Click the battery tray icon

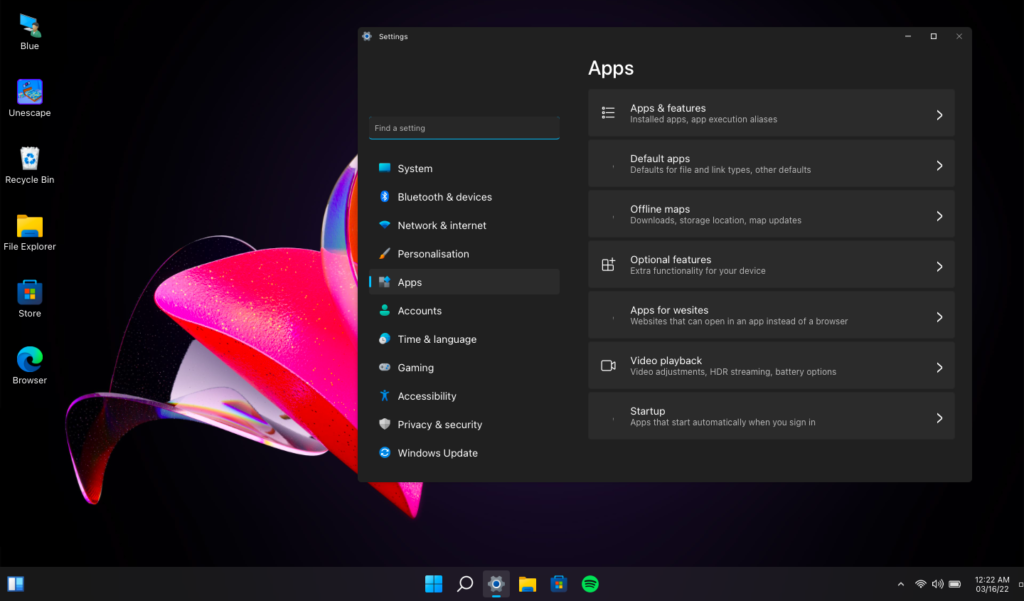click(955, 584)
